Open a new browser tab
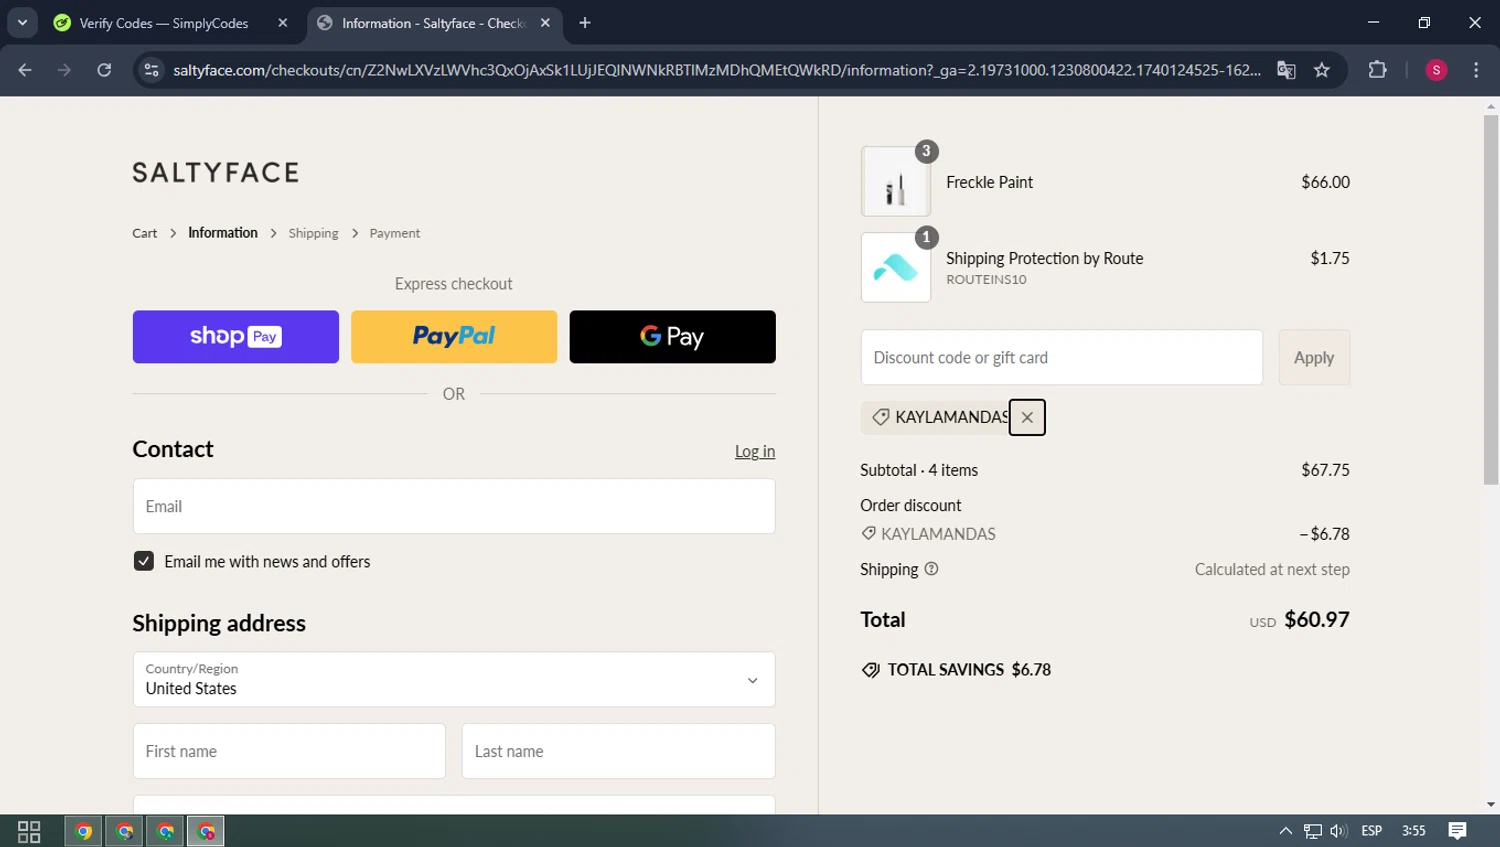The width and height of the screenshot is (1500, 847). [585, 23]
